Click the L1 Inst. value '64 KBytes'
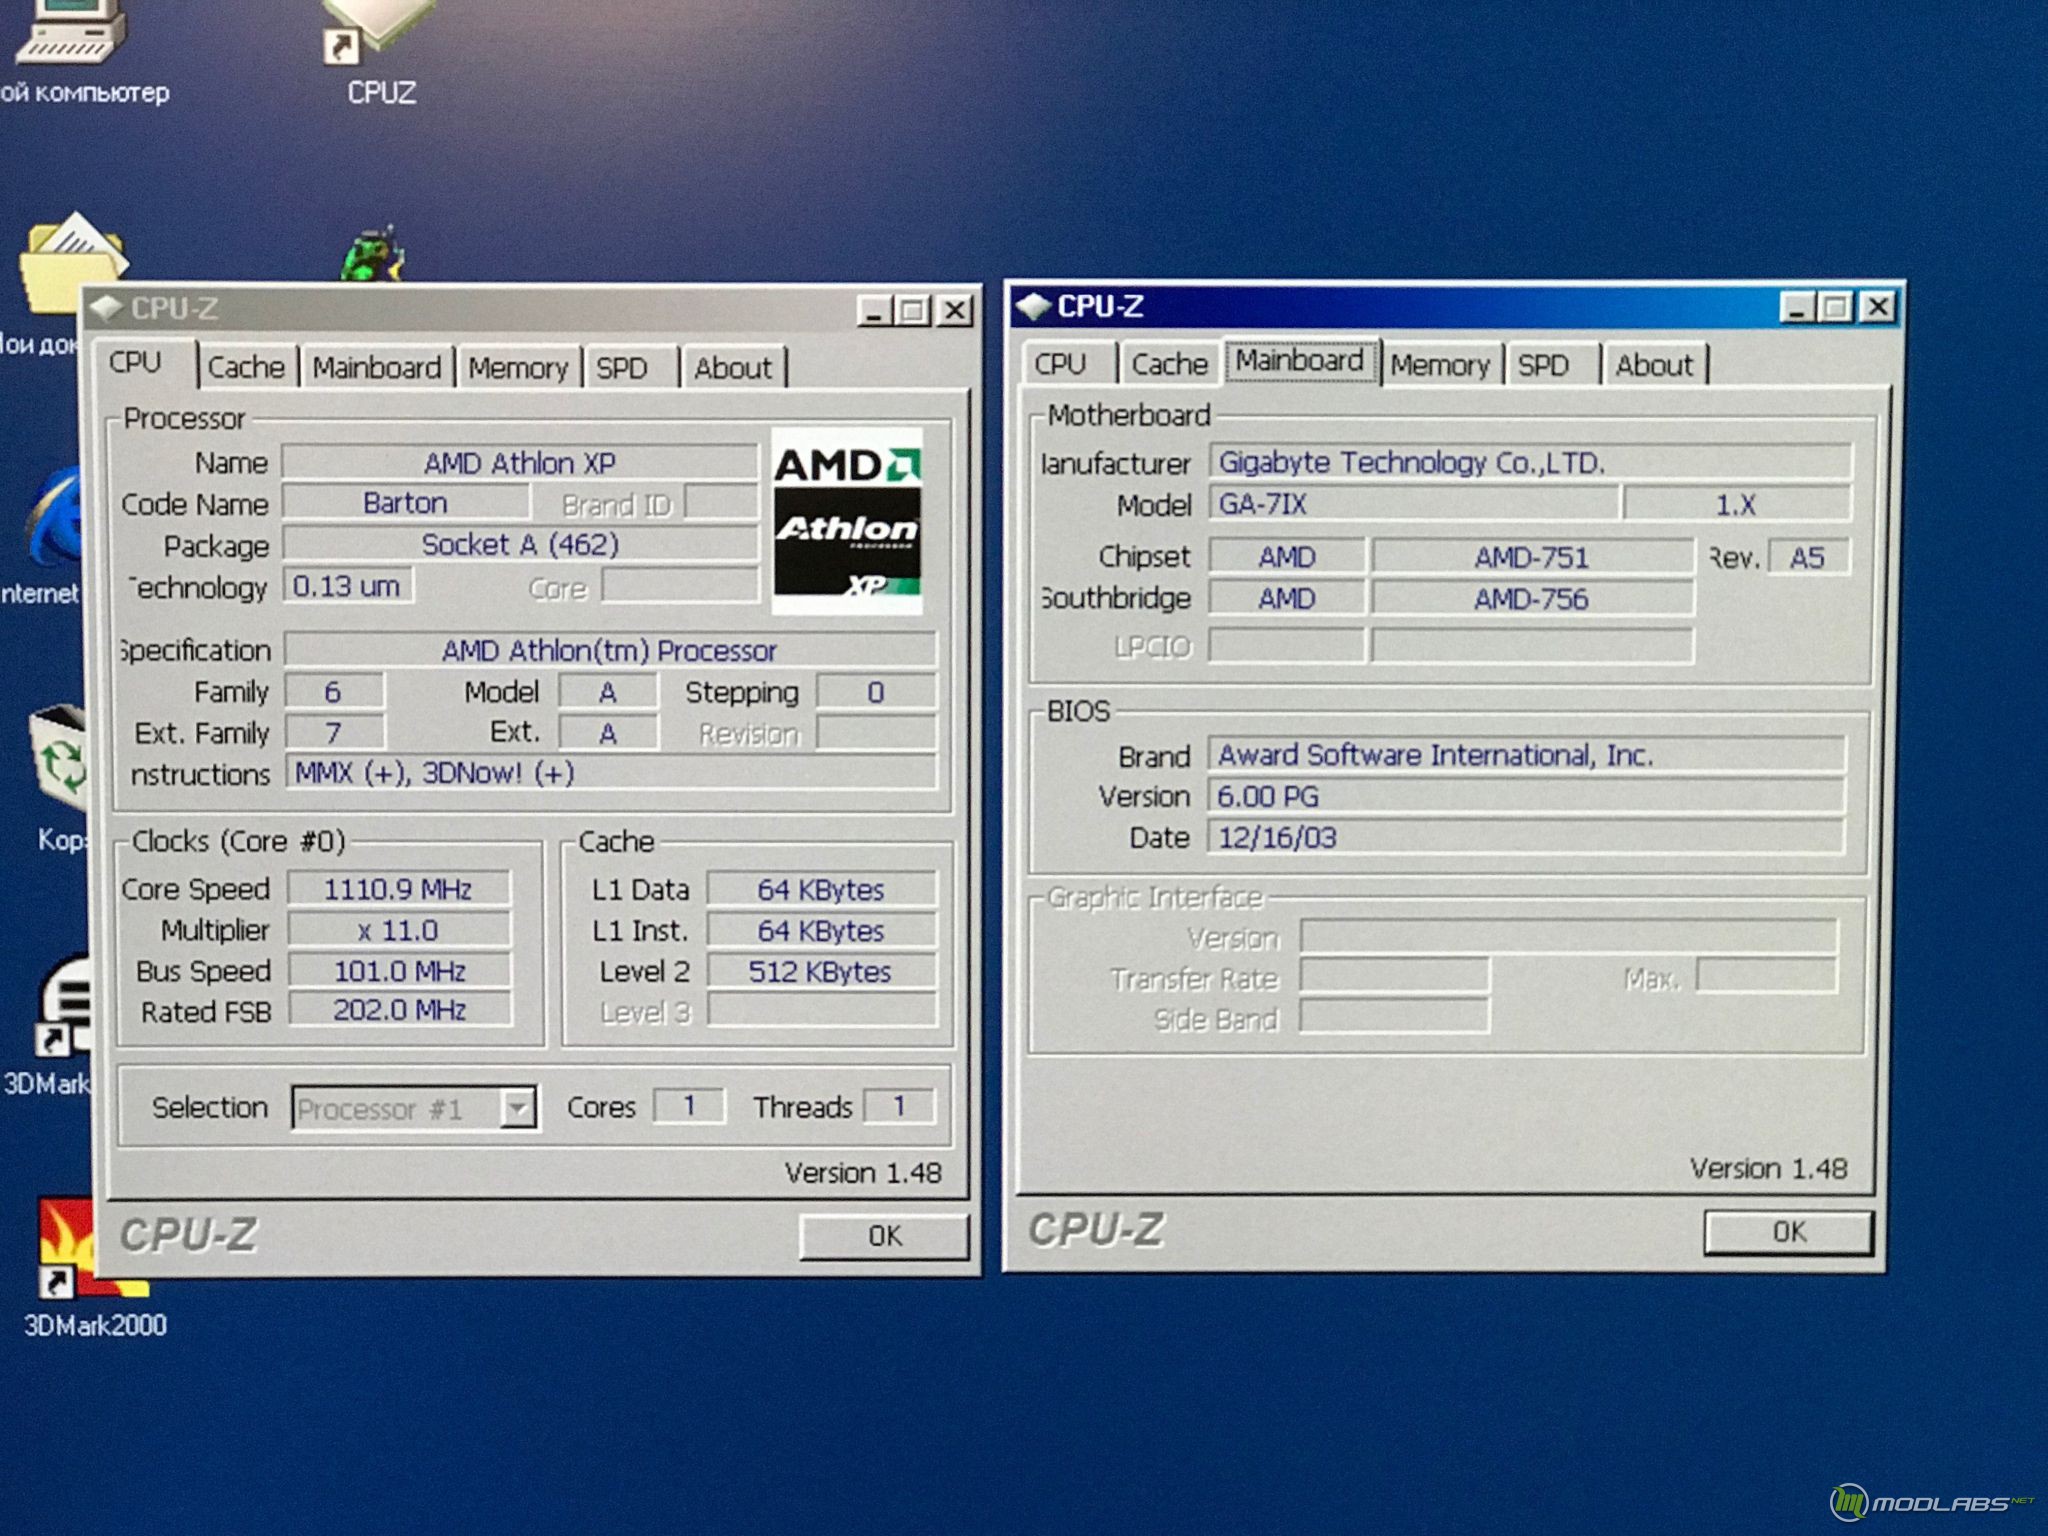2048x1536 pixels. [x=821, y=930]
